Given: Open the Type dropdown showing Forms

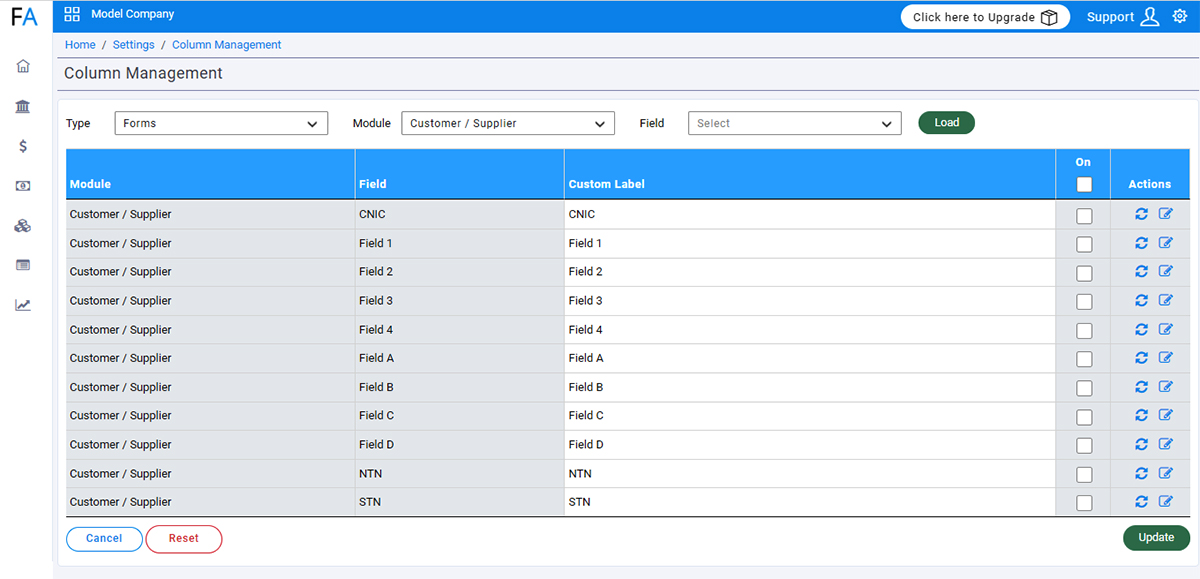Looking at the screenshot, I should [x=221, y=123].
